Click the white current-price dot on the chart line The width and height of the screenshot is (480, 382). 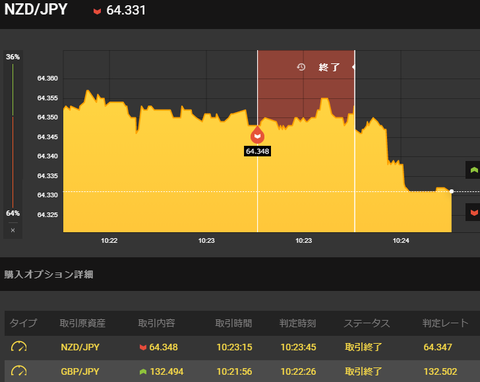click(452, 191)
